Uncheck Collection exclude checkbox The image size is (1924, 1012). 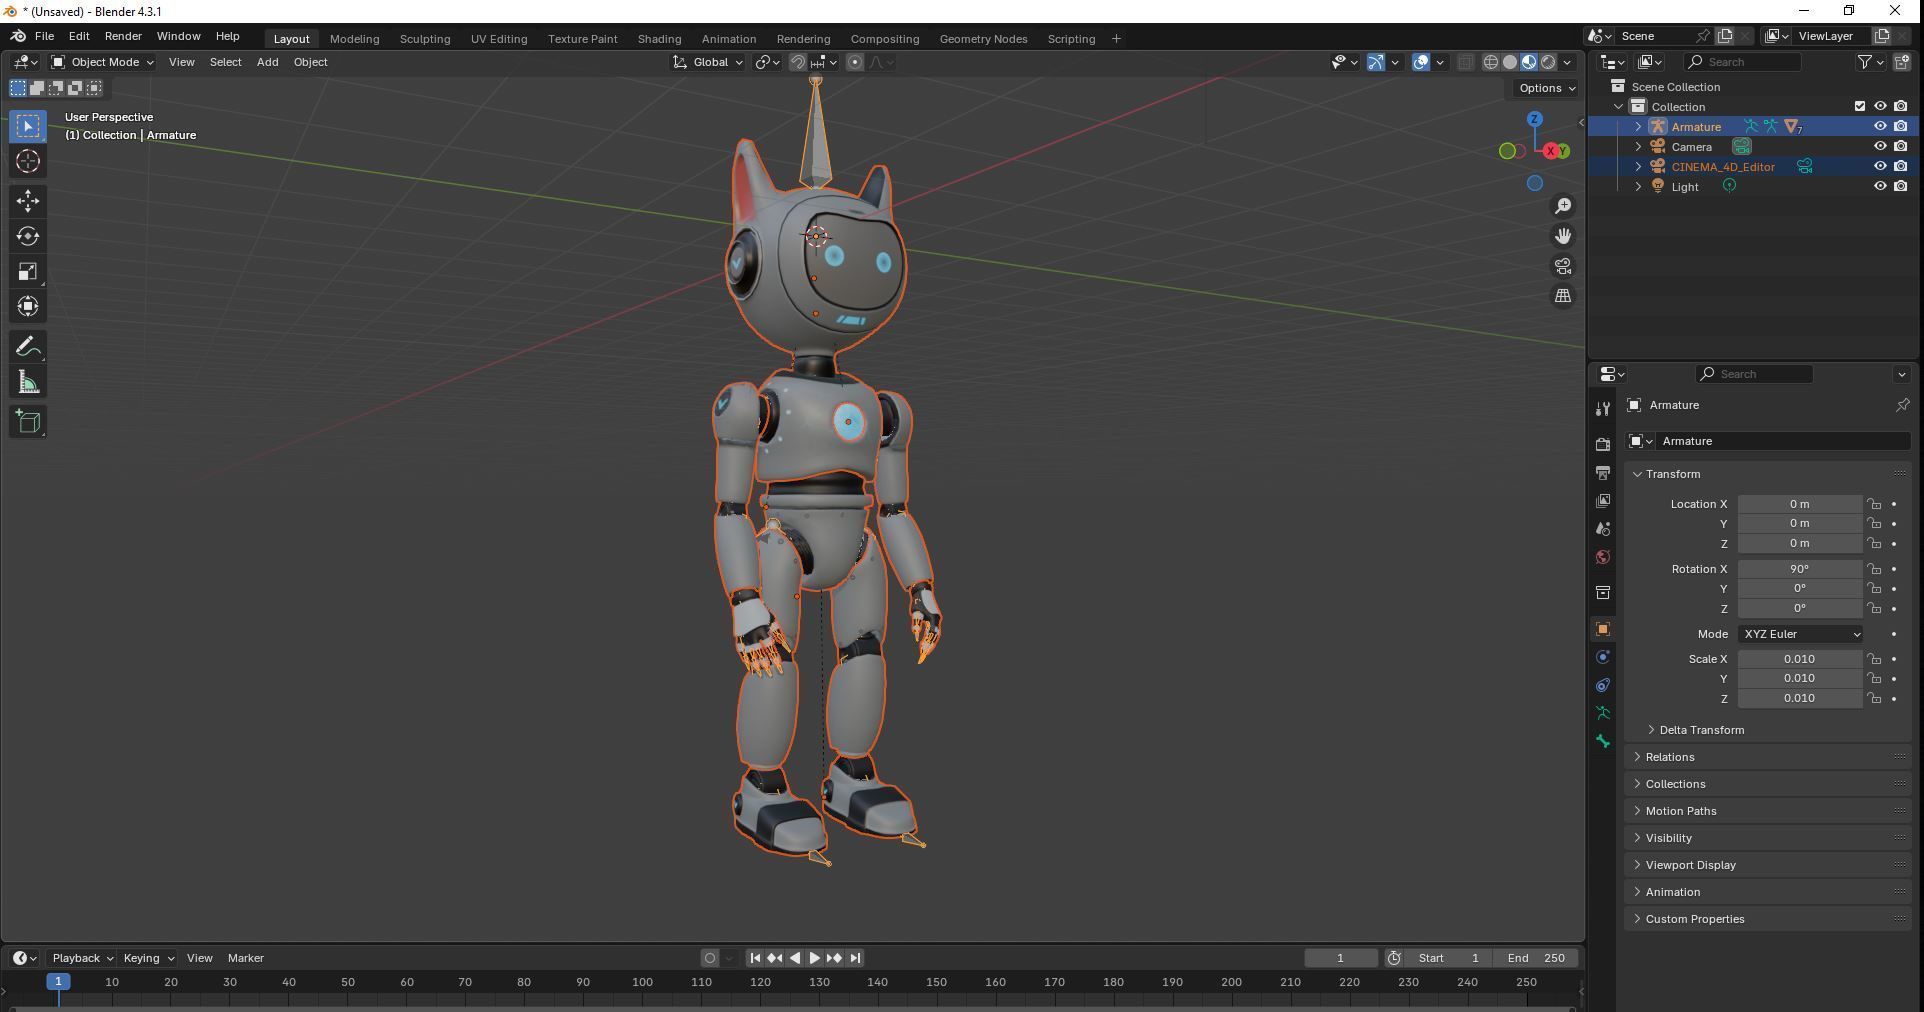coord(1859,106)
